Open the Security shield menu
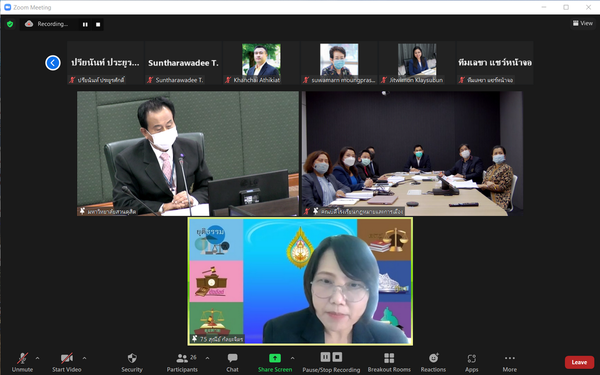 tap(132, 362)
